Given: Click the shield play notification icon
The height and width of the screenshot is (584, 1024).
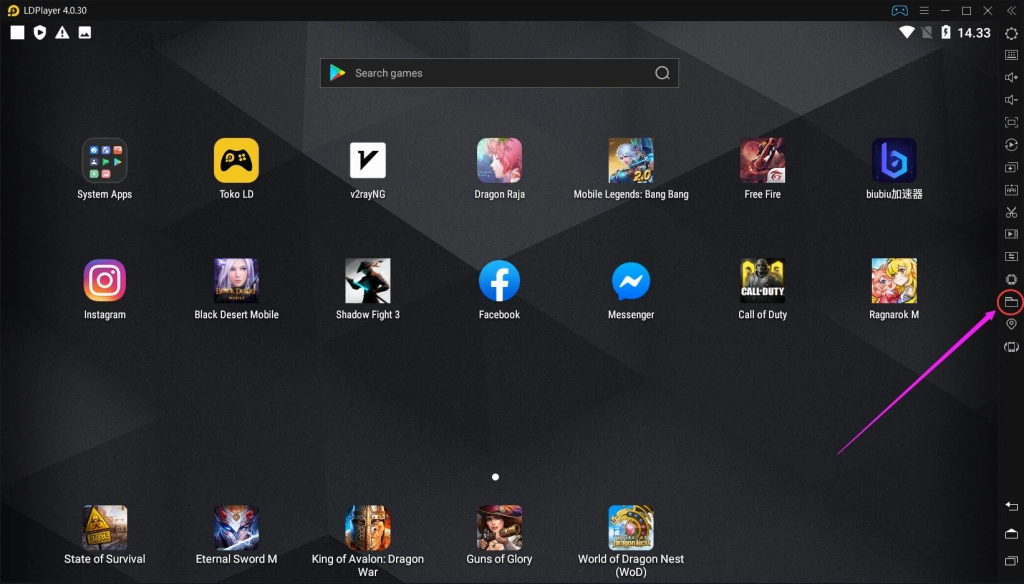Looking at the screenshot, I should (x=40, y=33).
